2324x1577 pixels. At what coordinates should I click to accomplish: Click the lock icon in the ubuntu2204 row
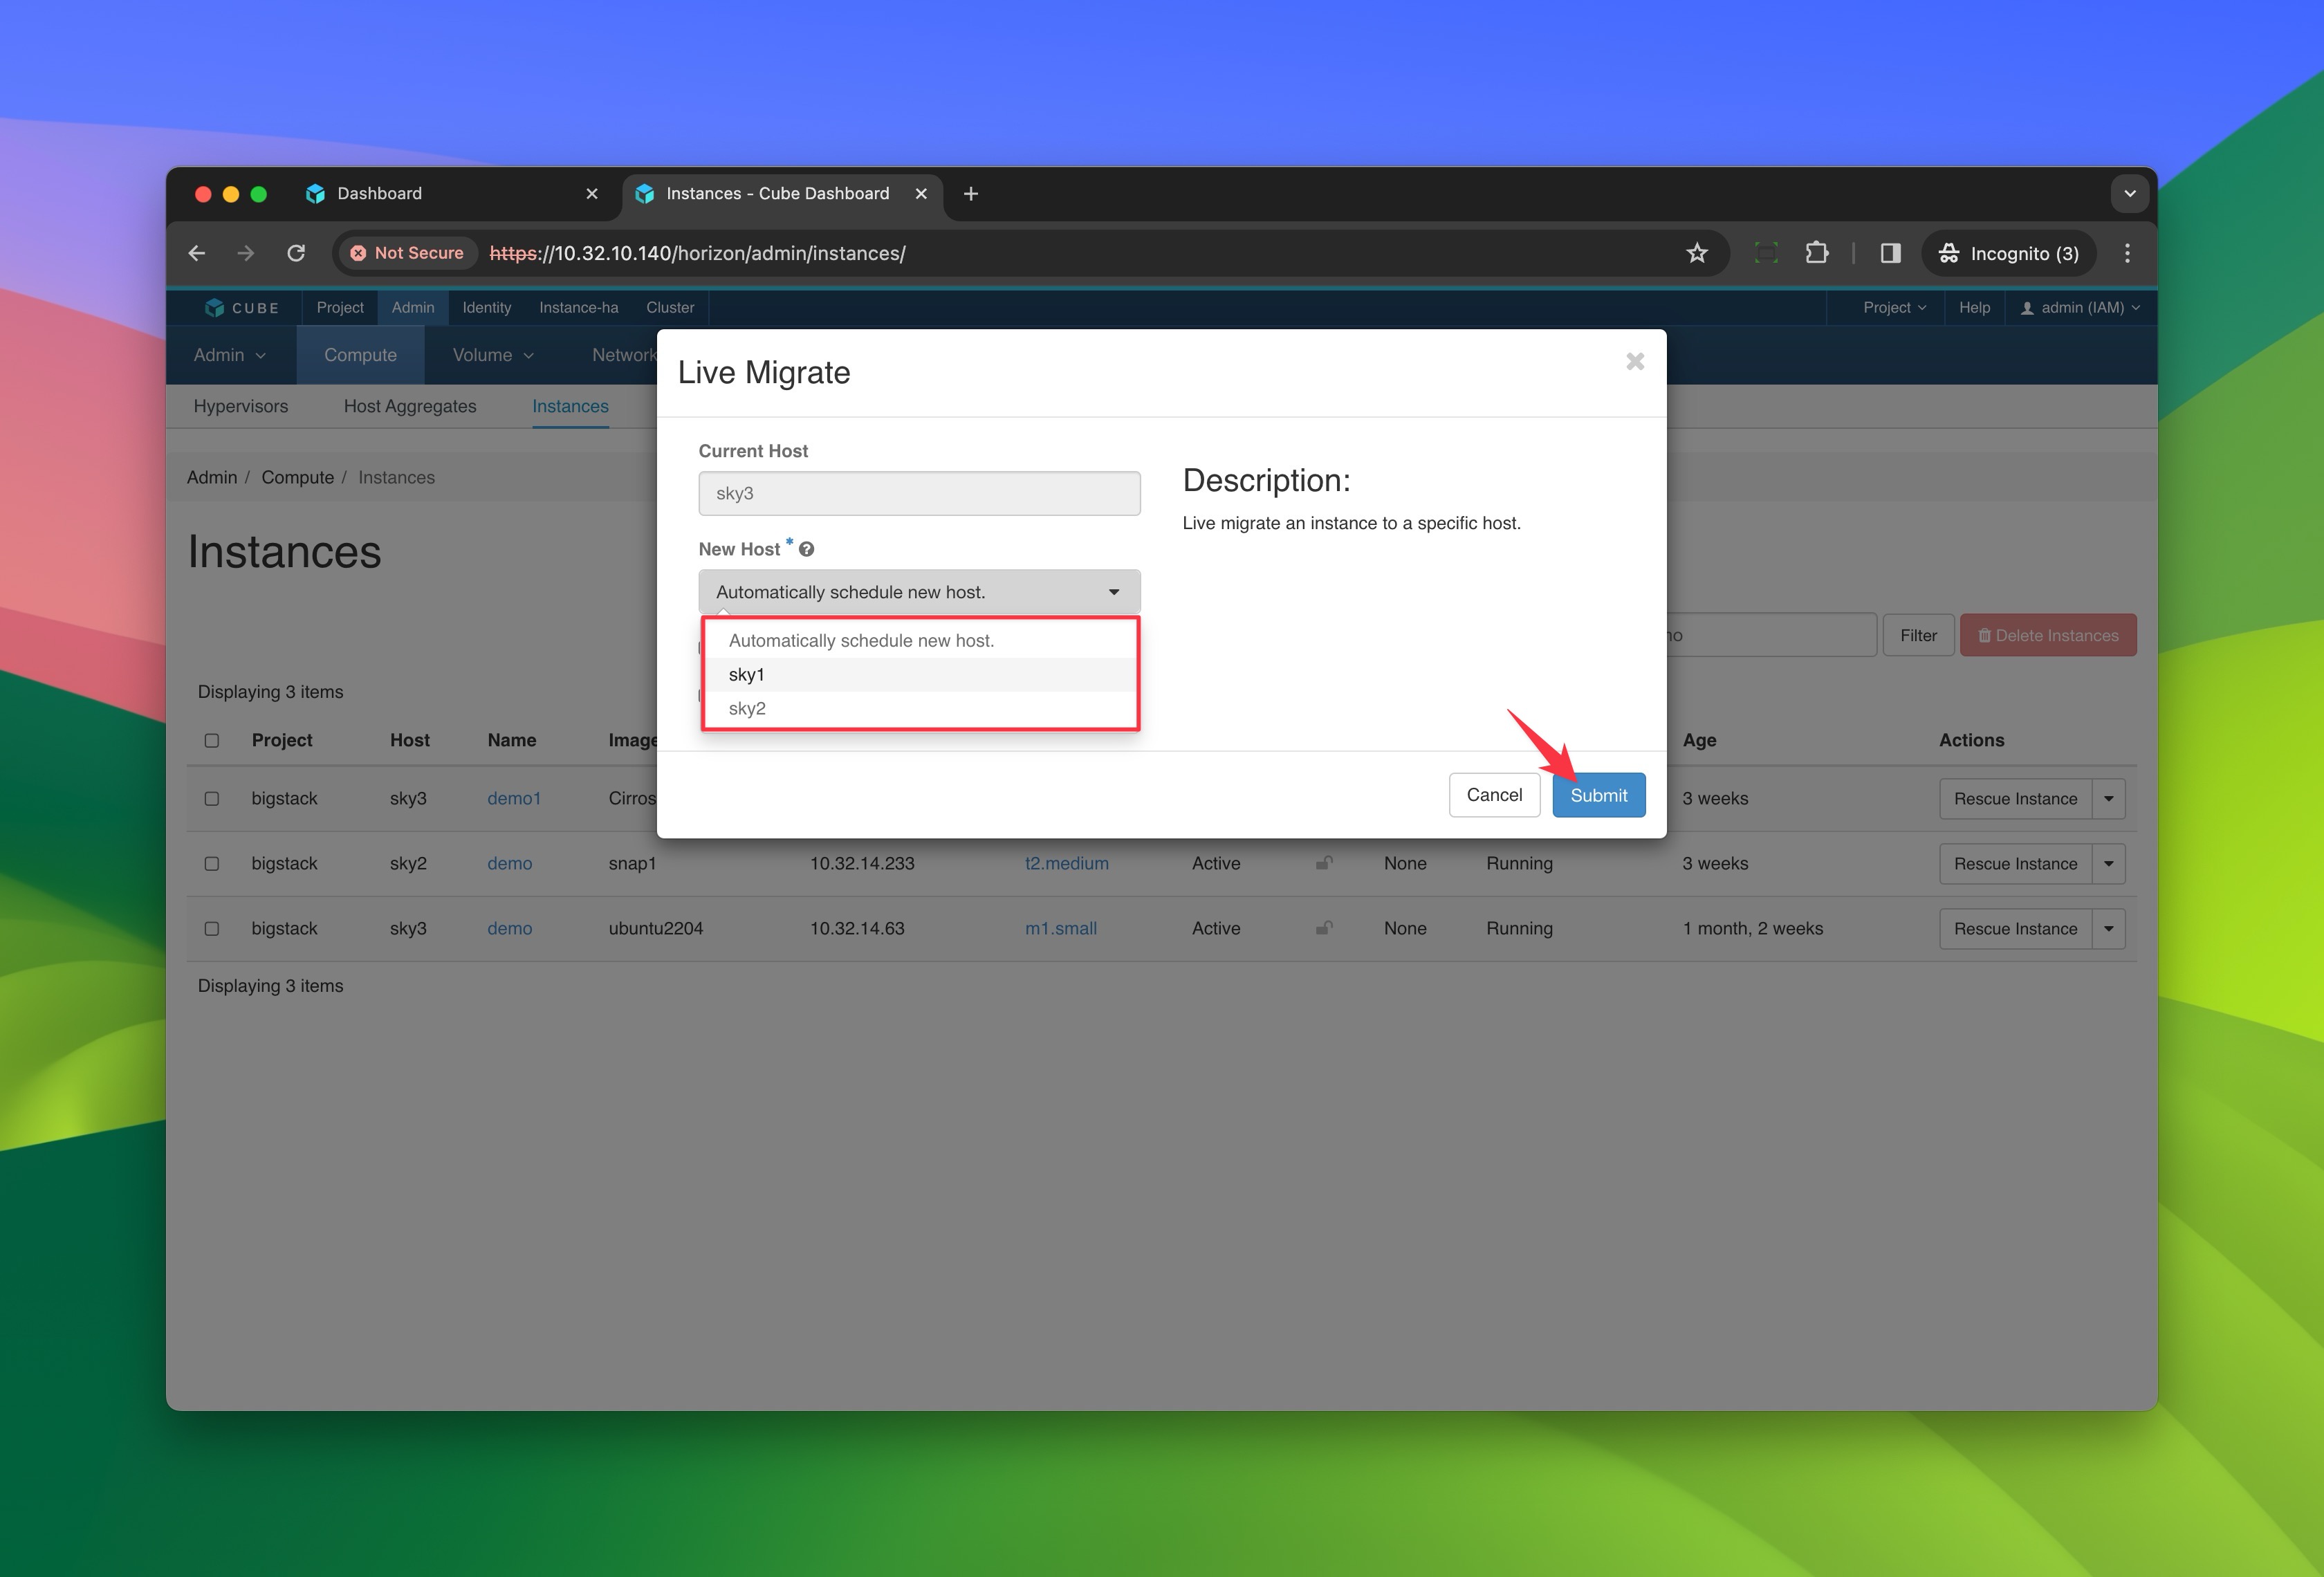click(x=1324, y=928)
